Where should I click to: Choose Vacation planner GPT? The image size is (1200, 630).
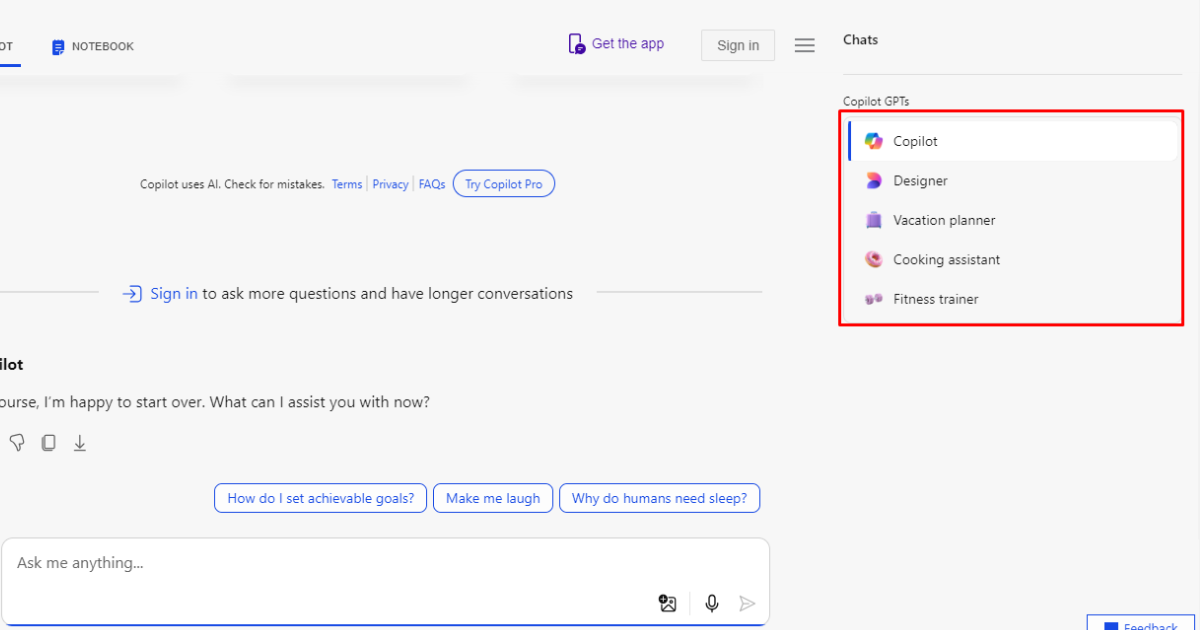[x=1012, y=220]
